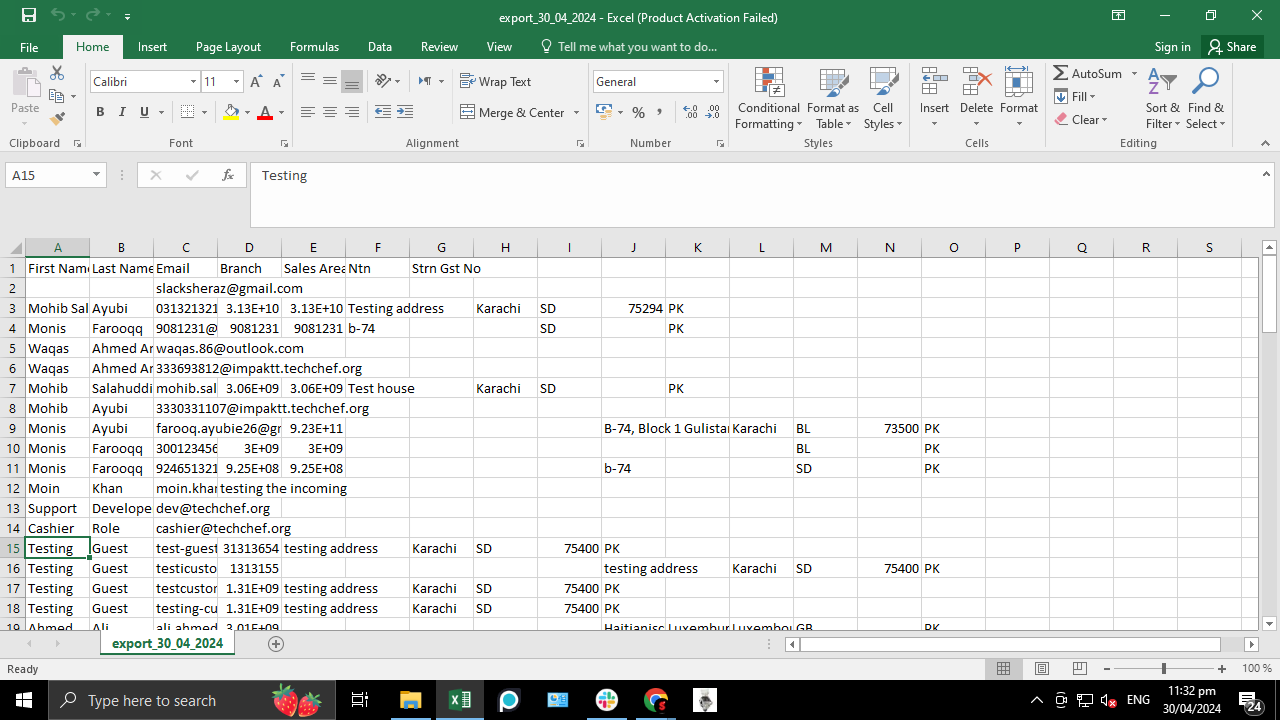Click the Decrease Indent icon
Screen dimensions: 1280x720
point(382,112)
